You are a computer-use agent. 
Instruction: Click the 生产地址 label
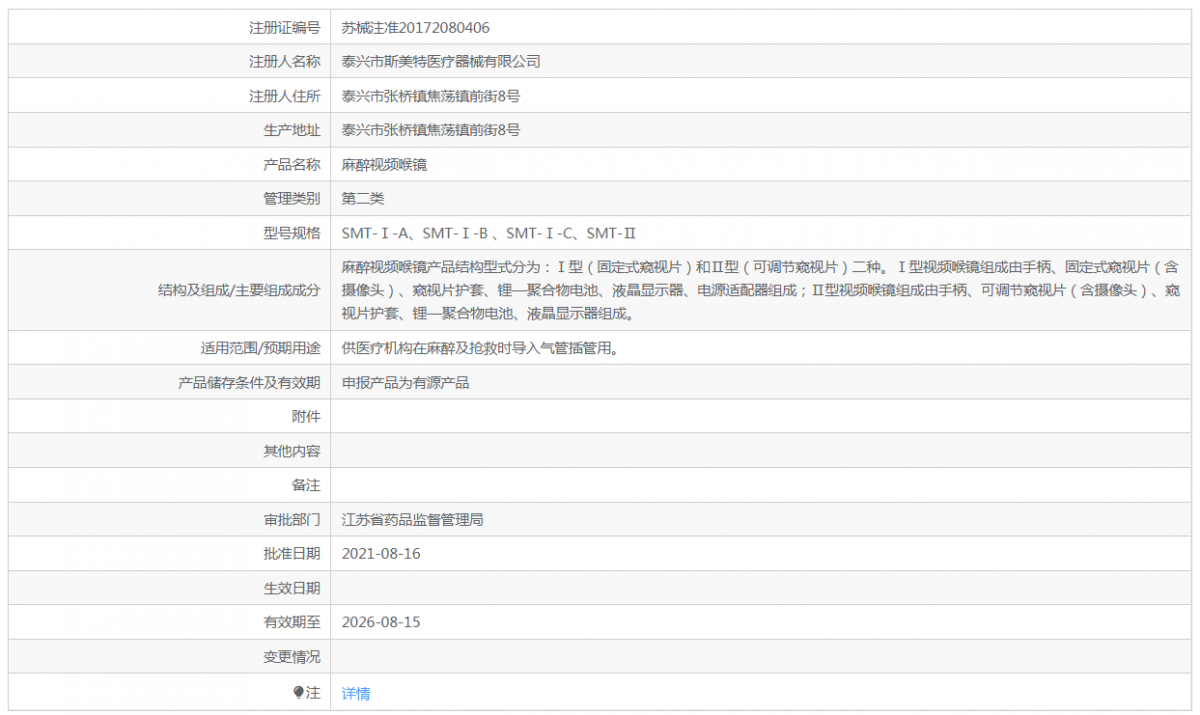click(292, 130)
